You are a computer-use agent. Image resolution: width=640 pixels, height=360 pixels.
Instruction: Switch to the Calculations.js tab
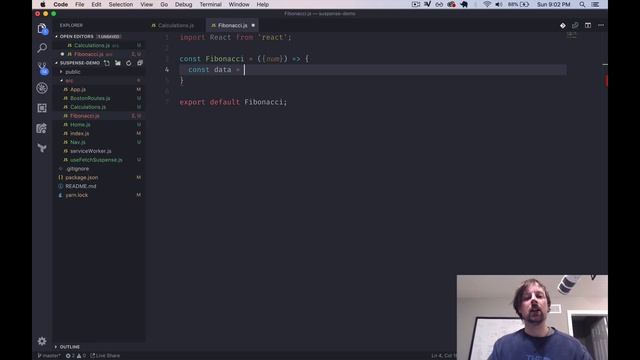point(176,25)
